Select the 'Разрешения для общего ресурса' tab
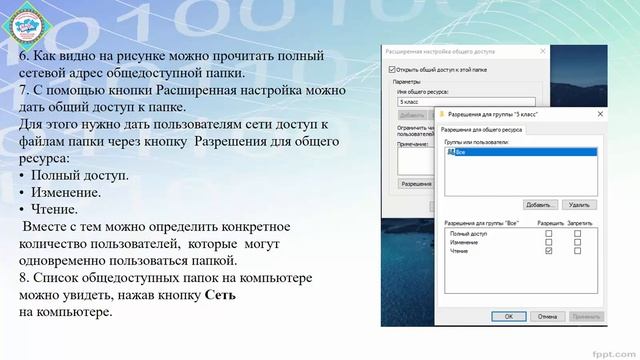This screenshot has width=640, height=360. click(481, 129)
